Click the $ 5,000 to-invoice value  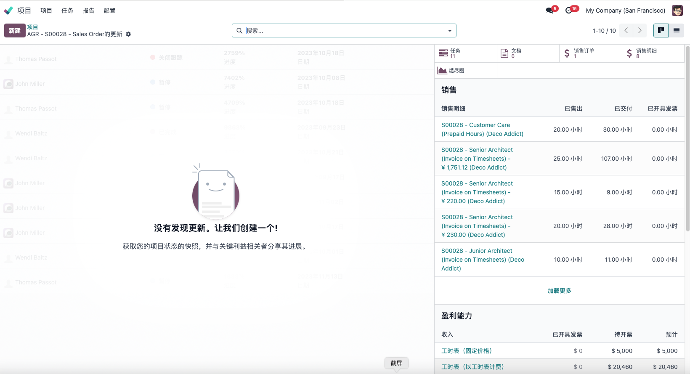pyautogui.click(x=622, y=351)
